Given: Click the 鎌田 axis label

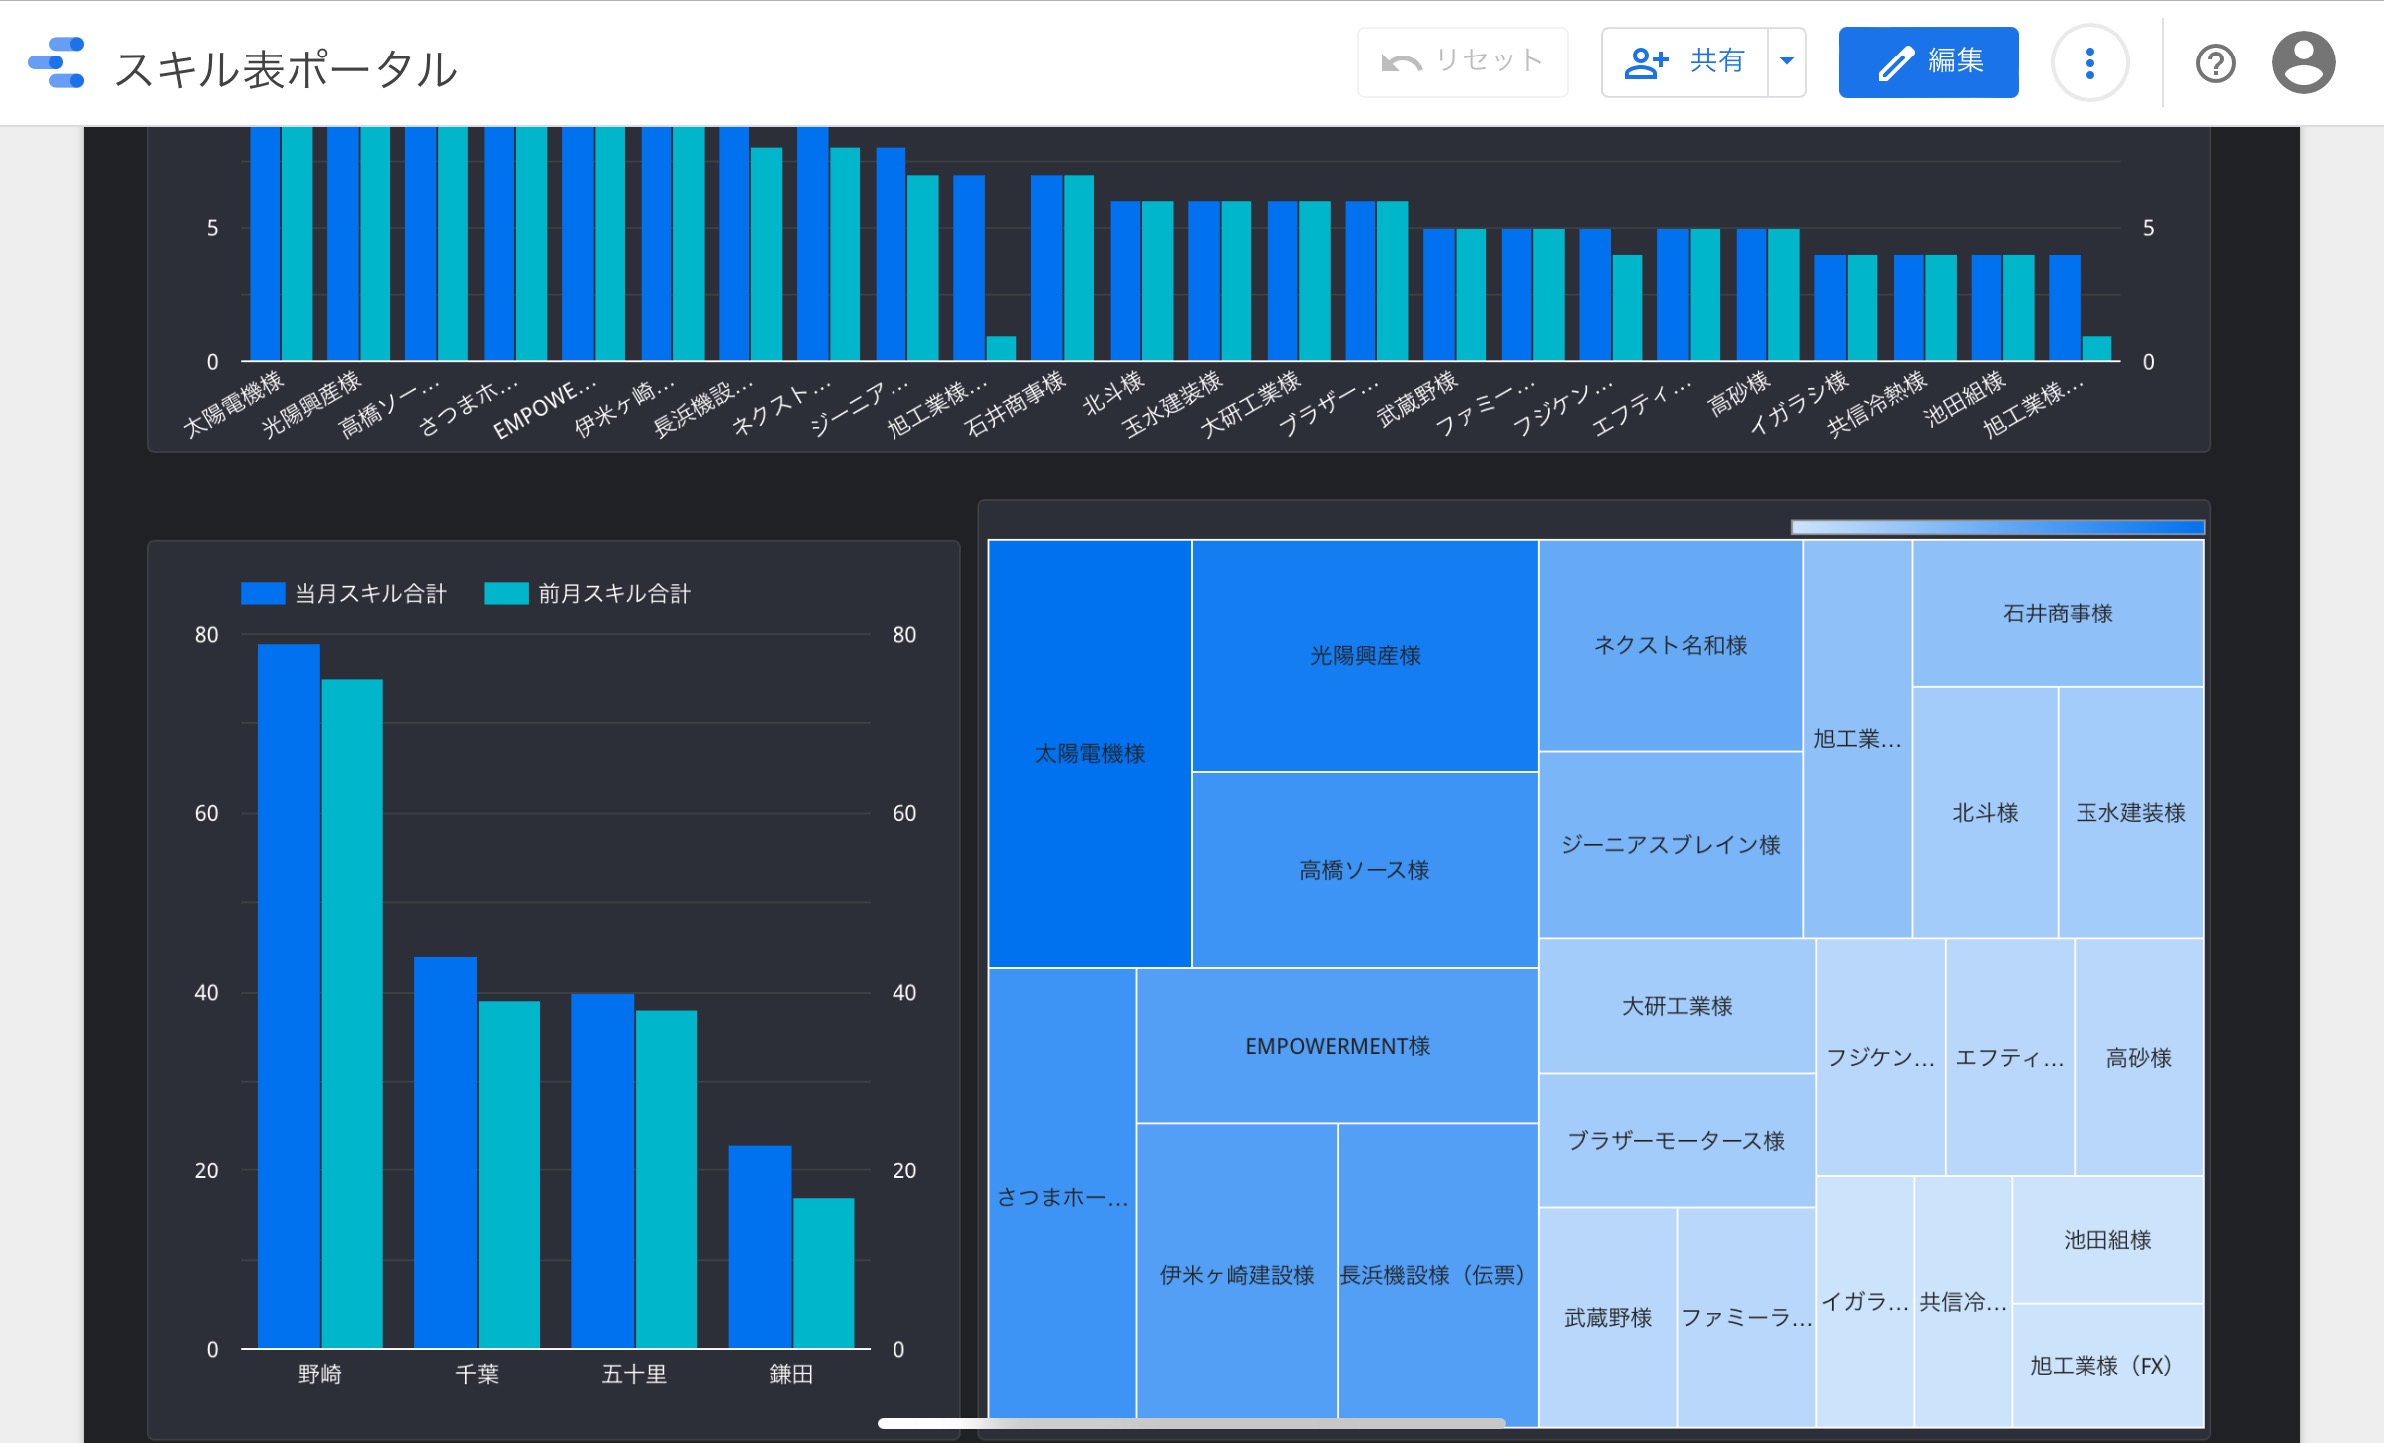Looking at the screenshot, I should tap(791, 1374).
